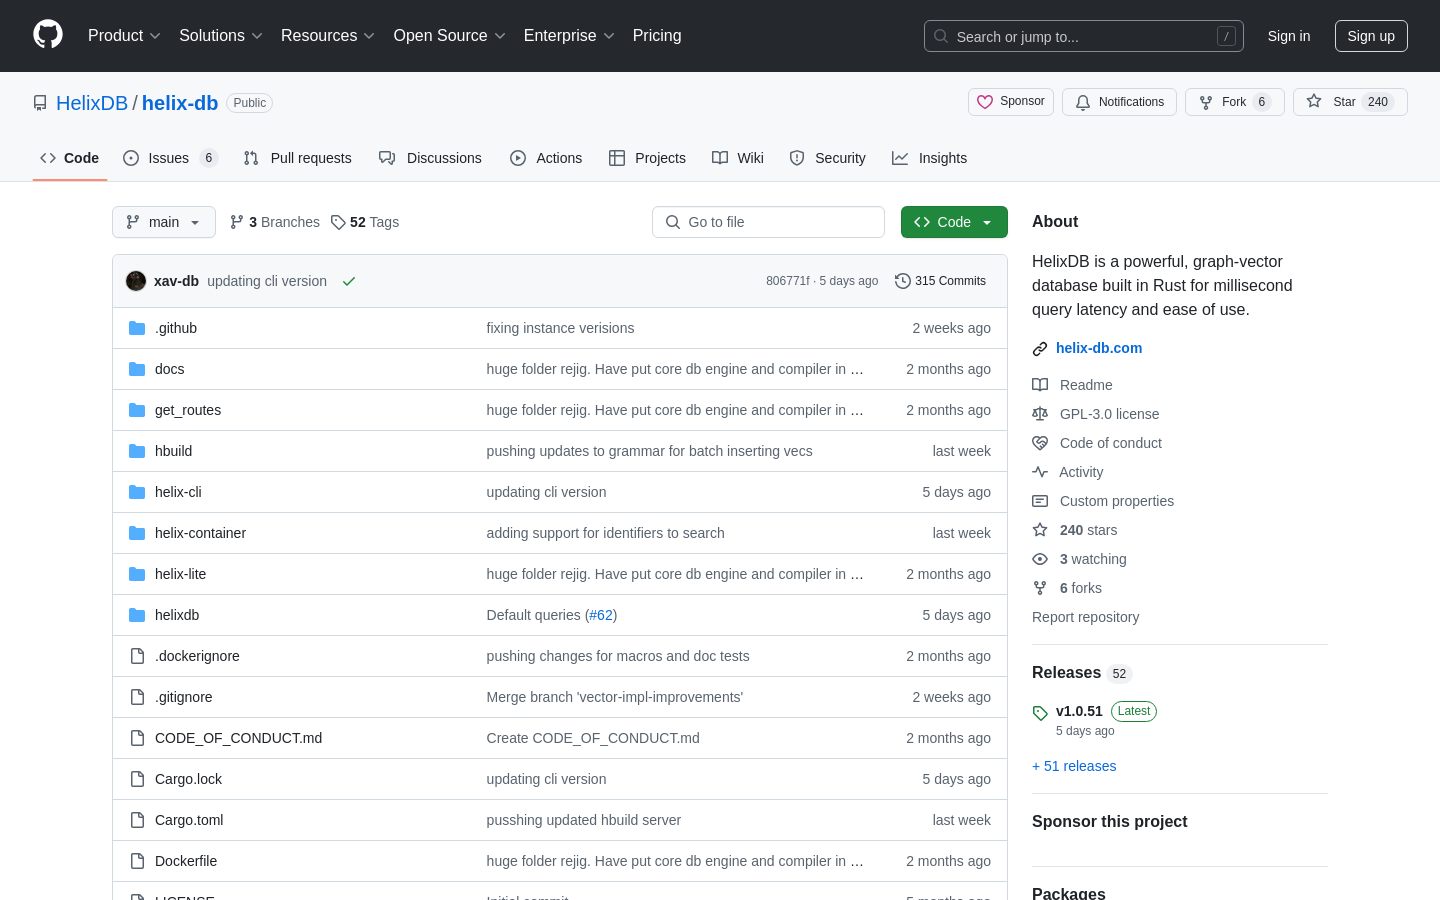Open the helix-cli folder

(178, 492)
